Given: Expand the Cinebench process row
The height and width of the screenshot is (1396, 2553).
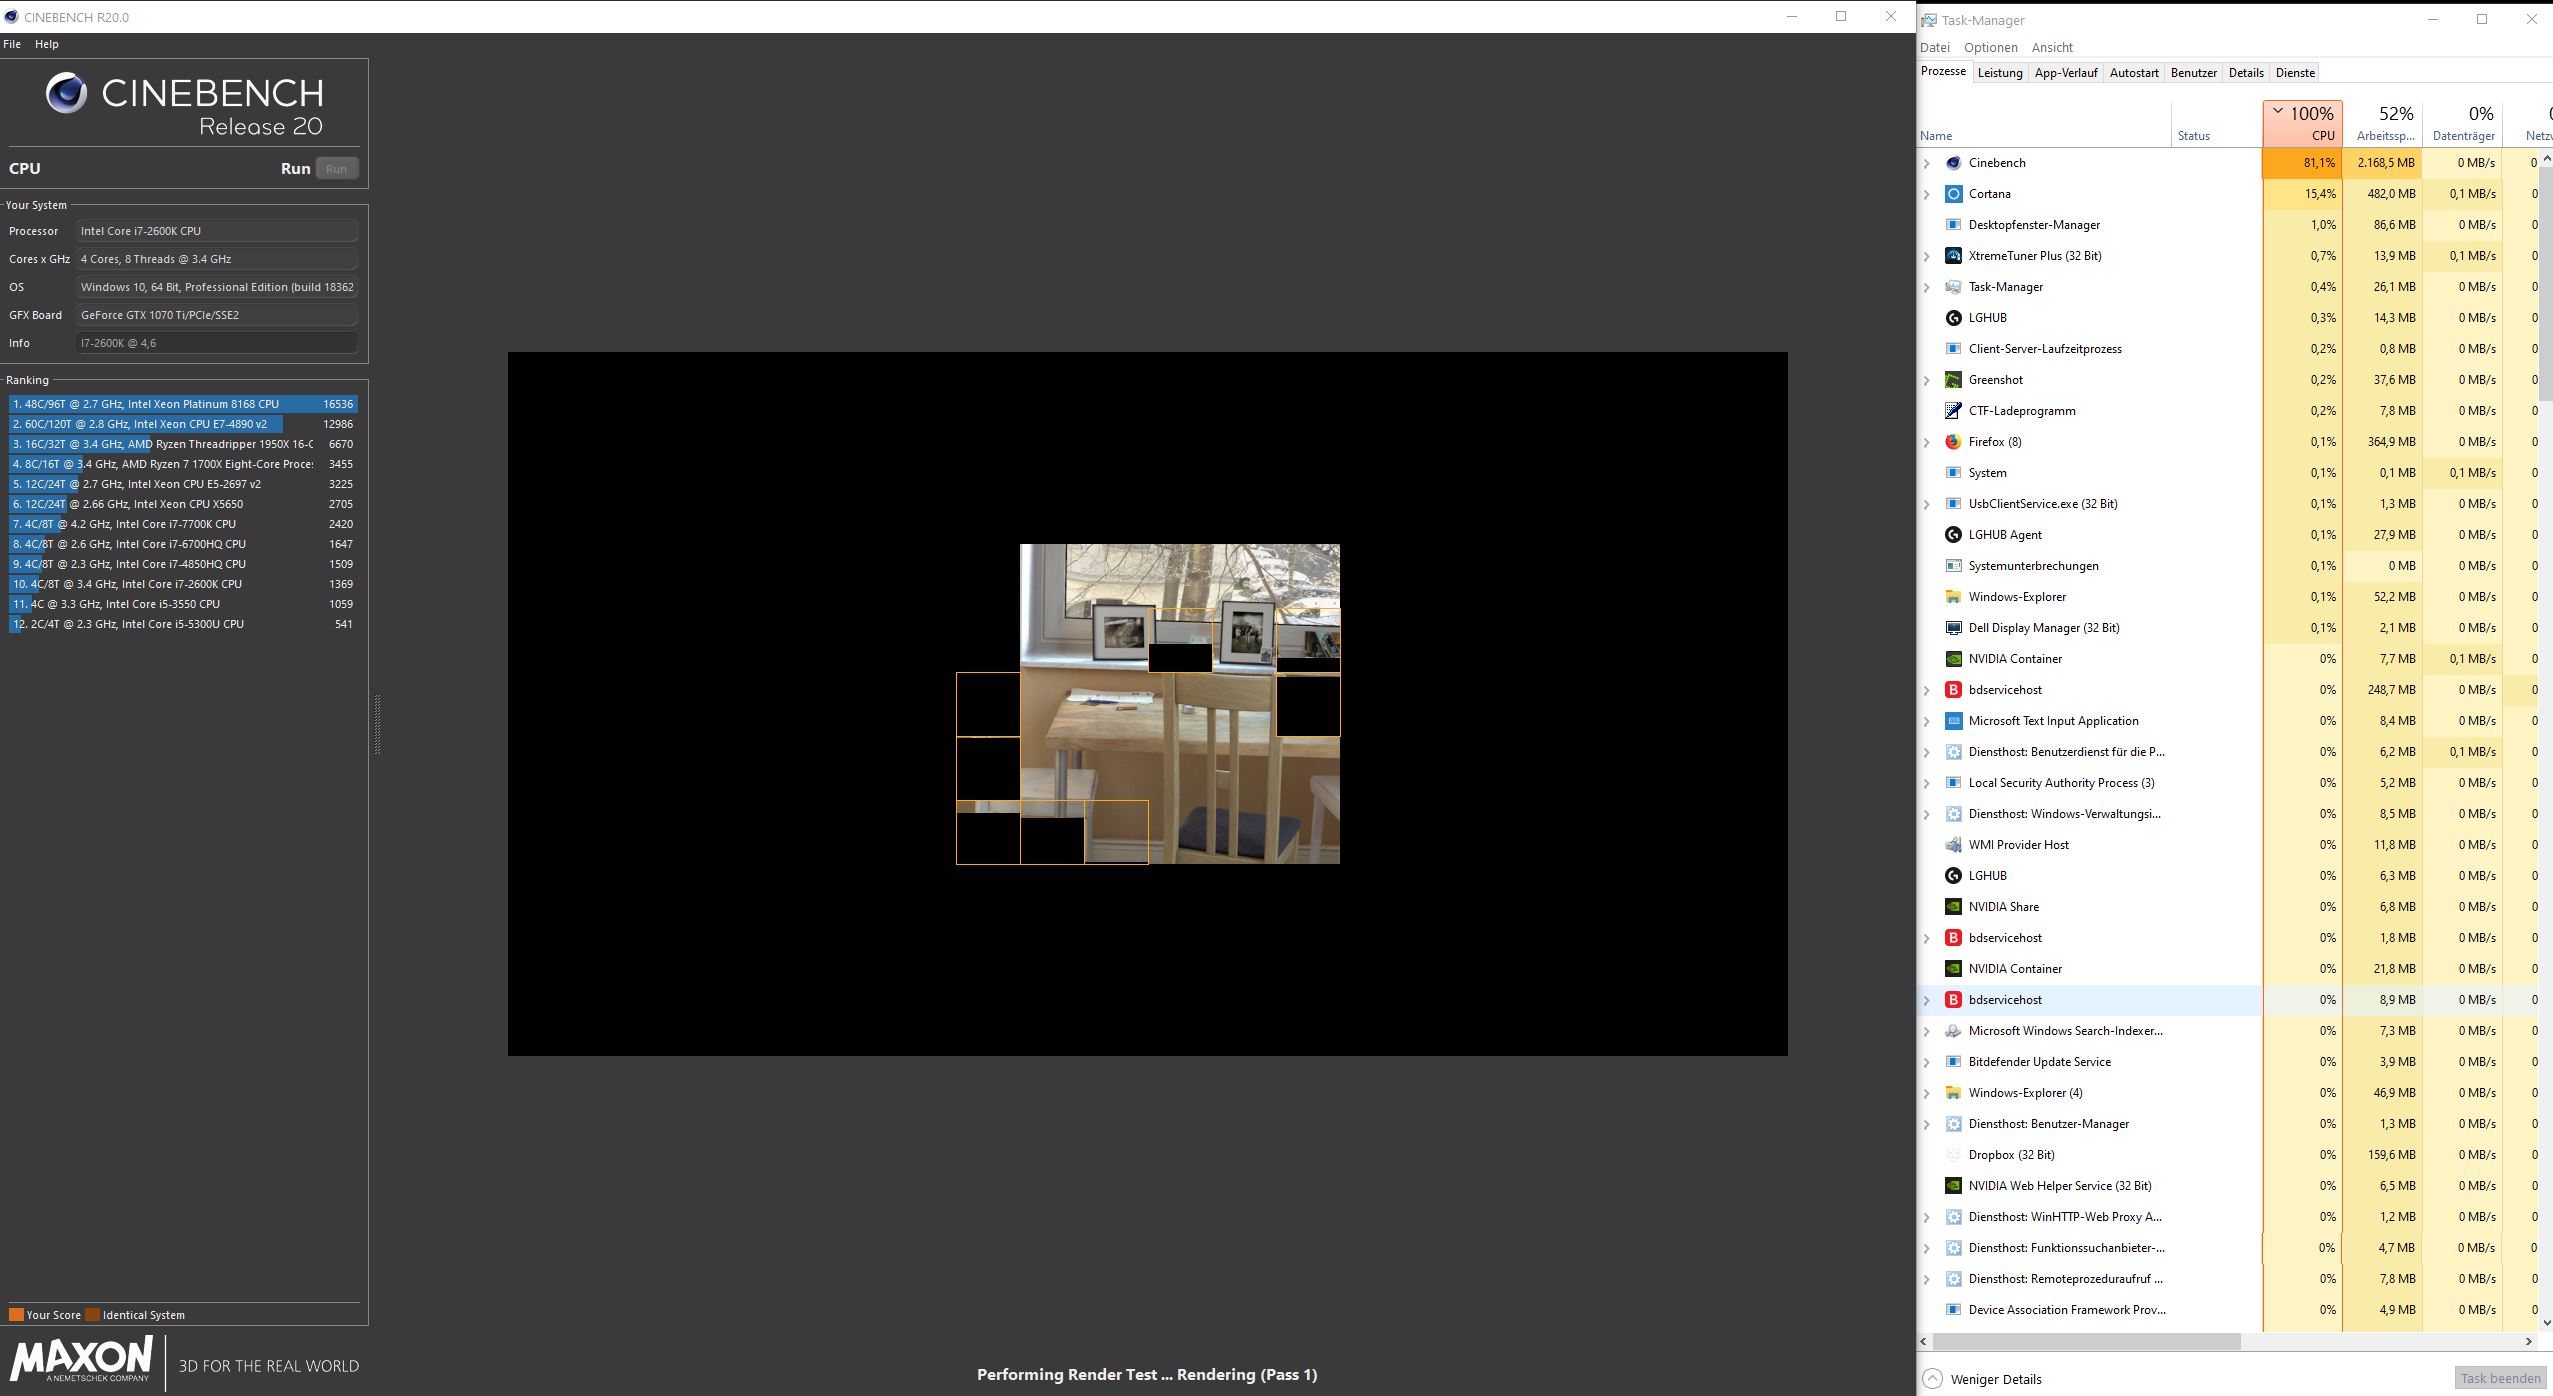Looking at the screenshot, I should [1927, 163].
